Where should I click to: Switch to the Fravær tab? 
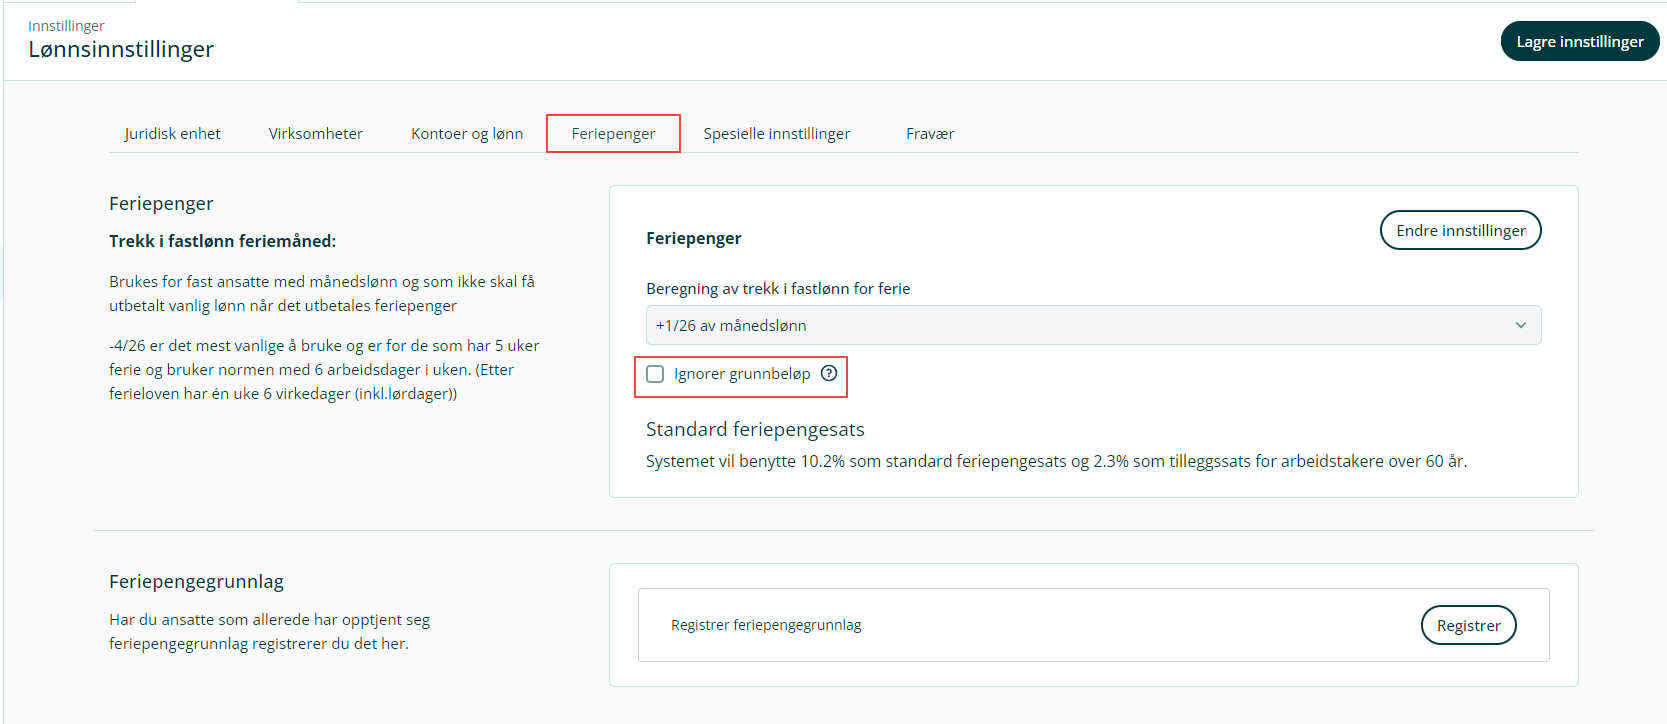929,134
